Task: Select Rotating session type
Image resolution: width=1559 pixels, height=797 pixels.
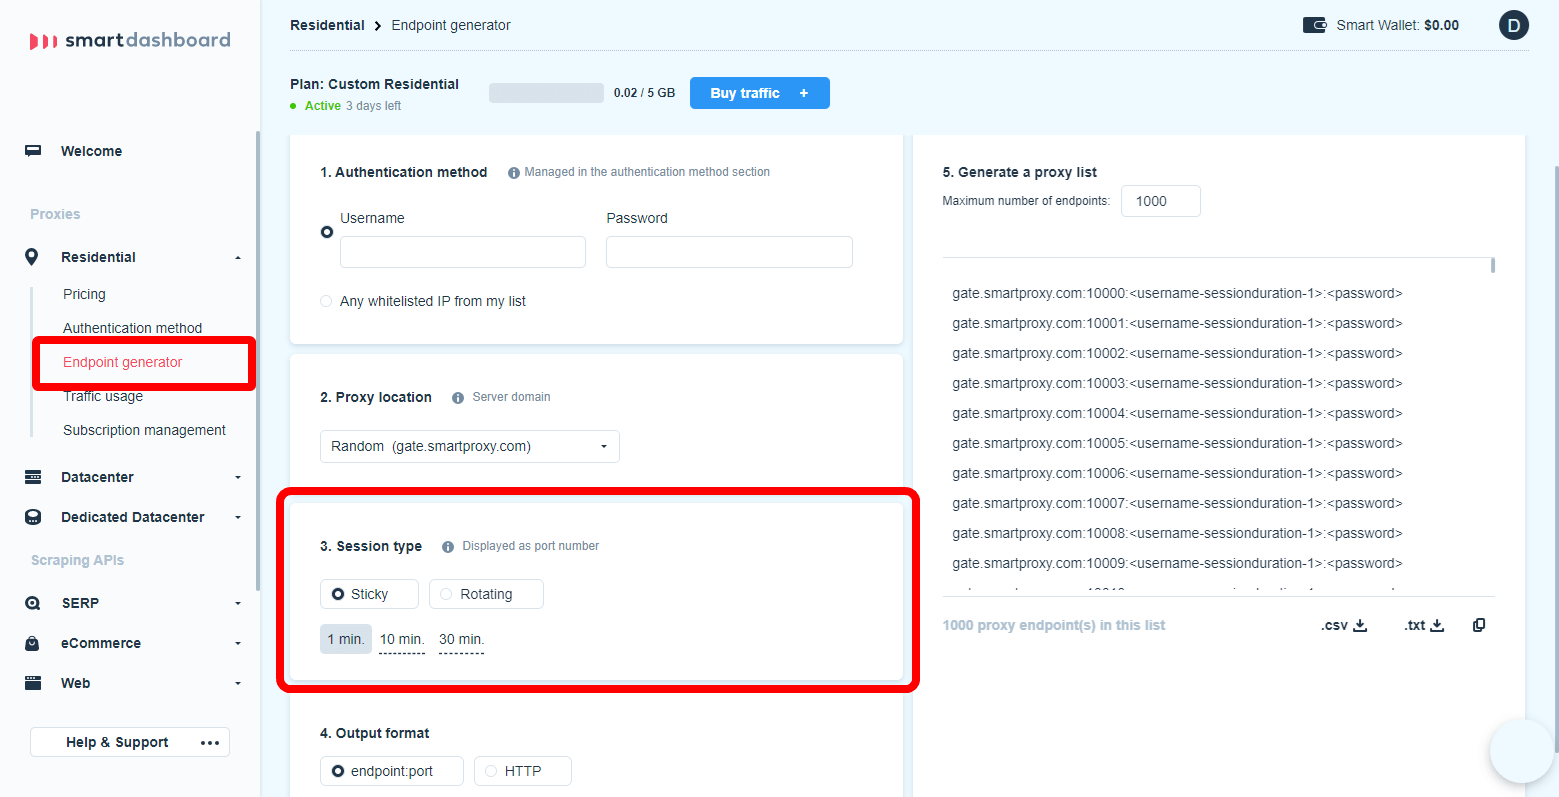Action: [486, 594]
